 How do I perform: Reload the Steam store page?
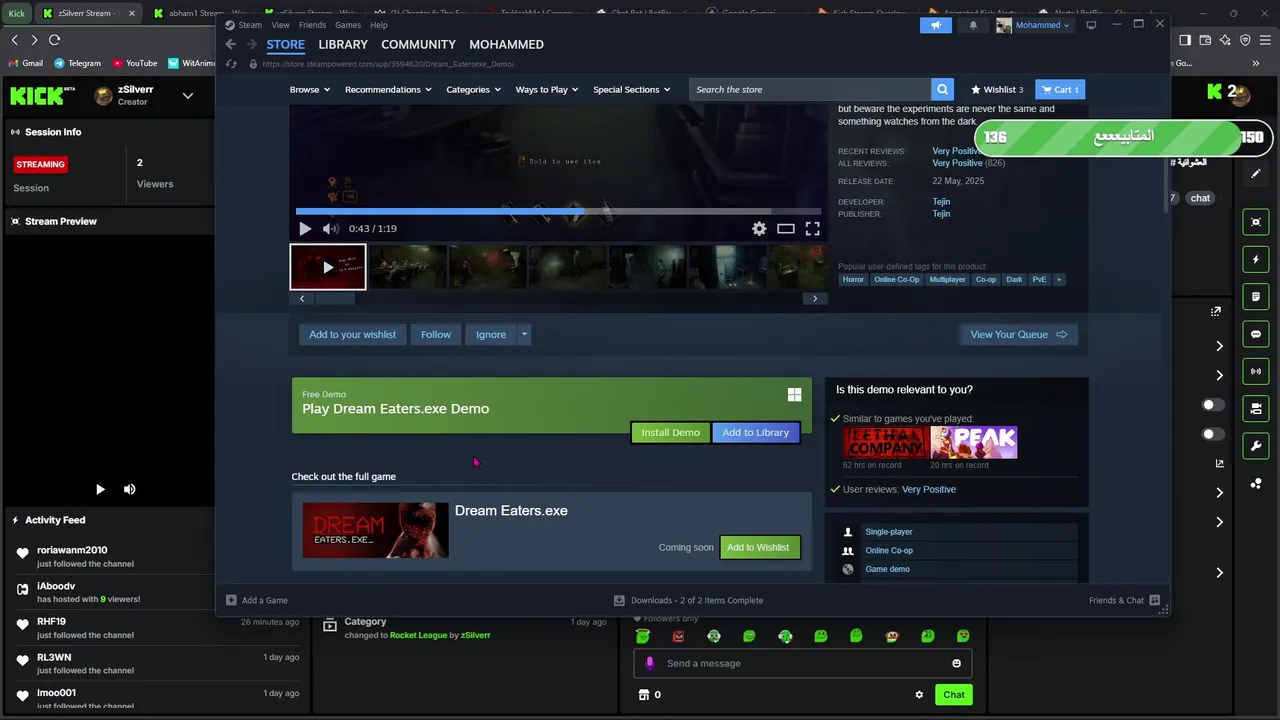coord(231,64)
